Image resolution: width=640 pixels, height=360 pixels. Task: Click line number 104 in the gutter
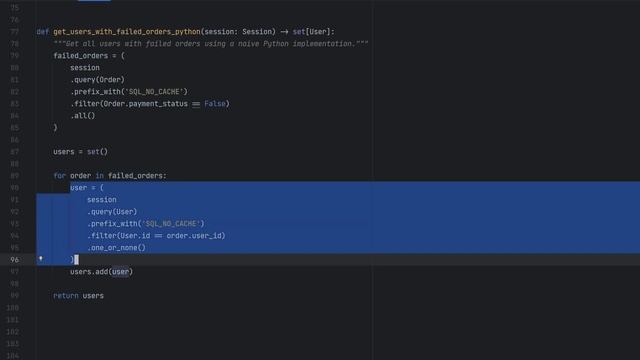(x=12, y=356)
